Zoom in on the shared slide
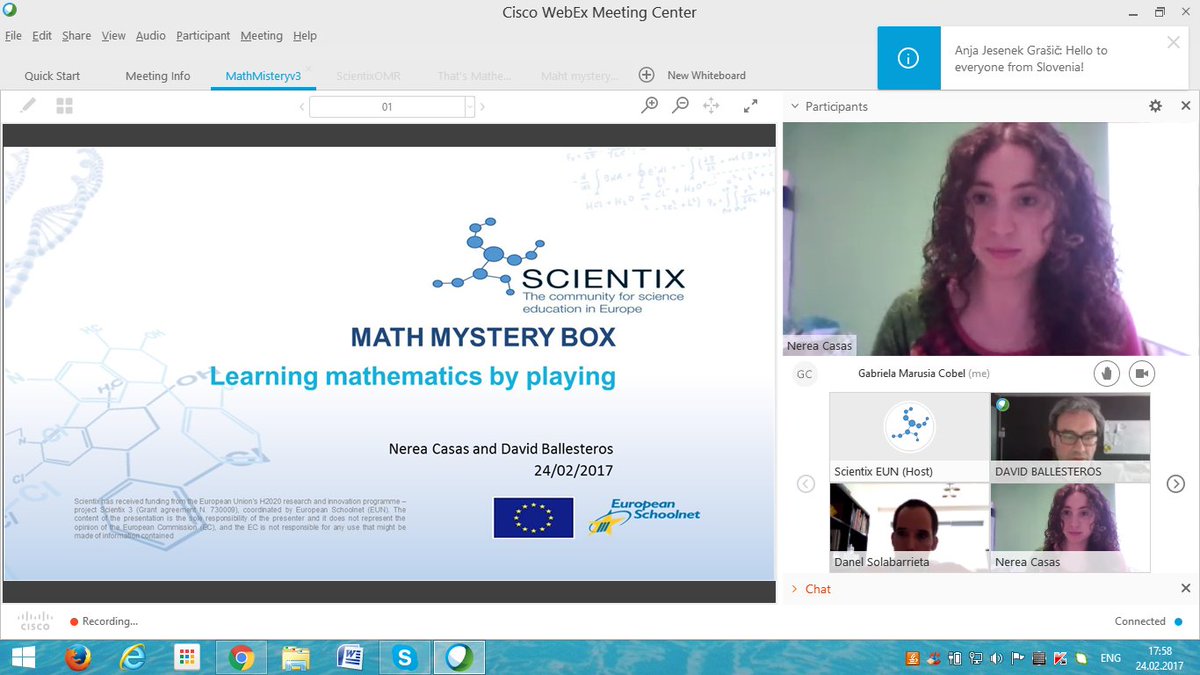Image resolution: width=1200 pixels, height=675 pixels. coord(650,105)
